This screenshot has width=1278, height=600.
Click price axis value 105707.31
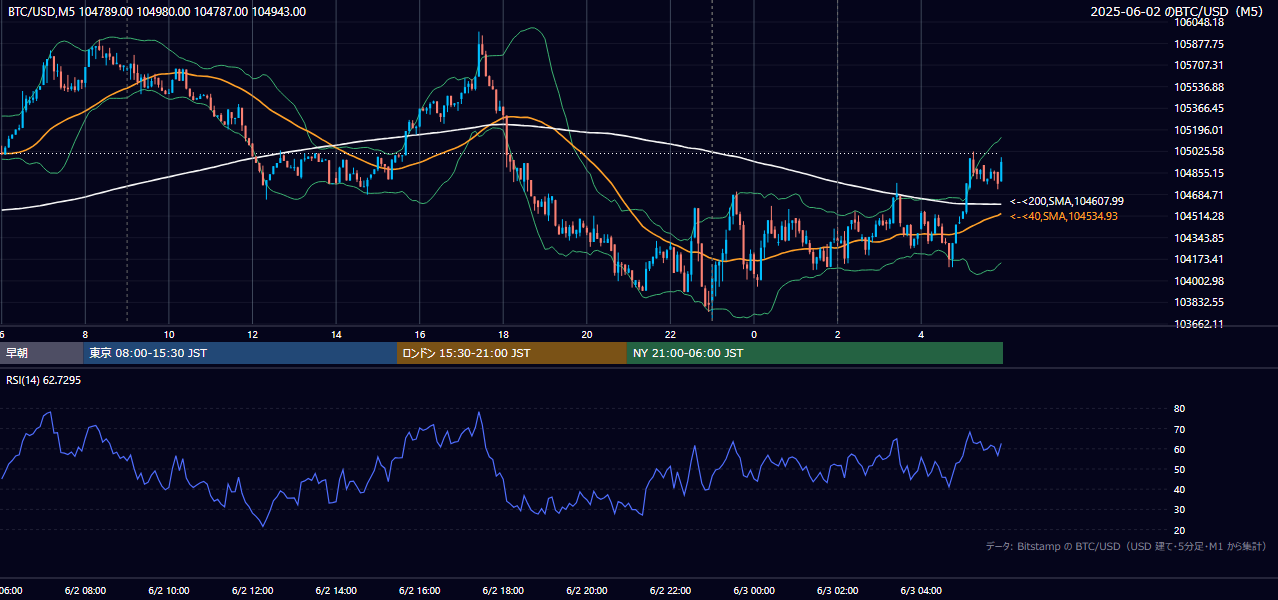1200,65
